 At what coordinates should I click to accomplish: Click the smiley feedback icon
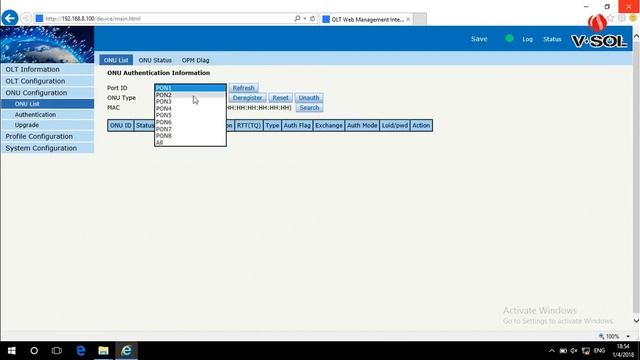tap(633, 18)
